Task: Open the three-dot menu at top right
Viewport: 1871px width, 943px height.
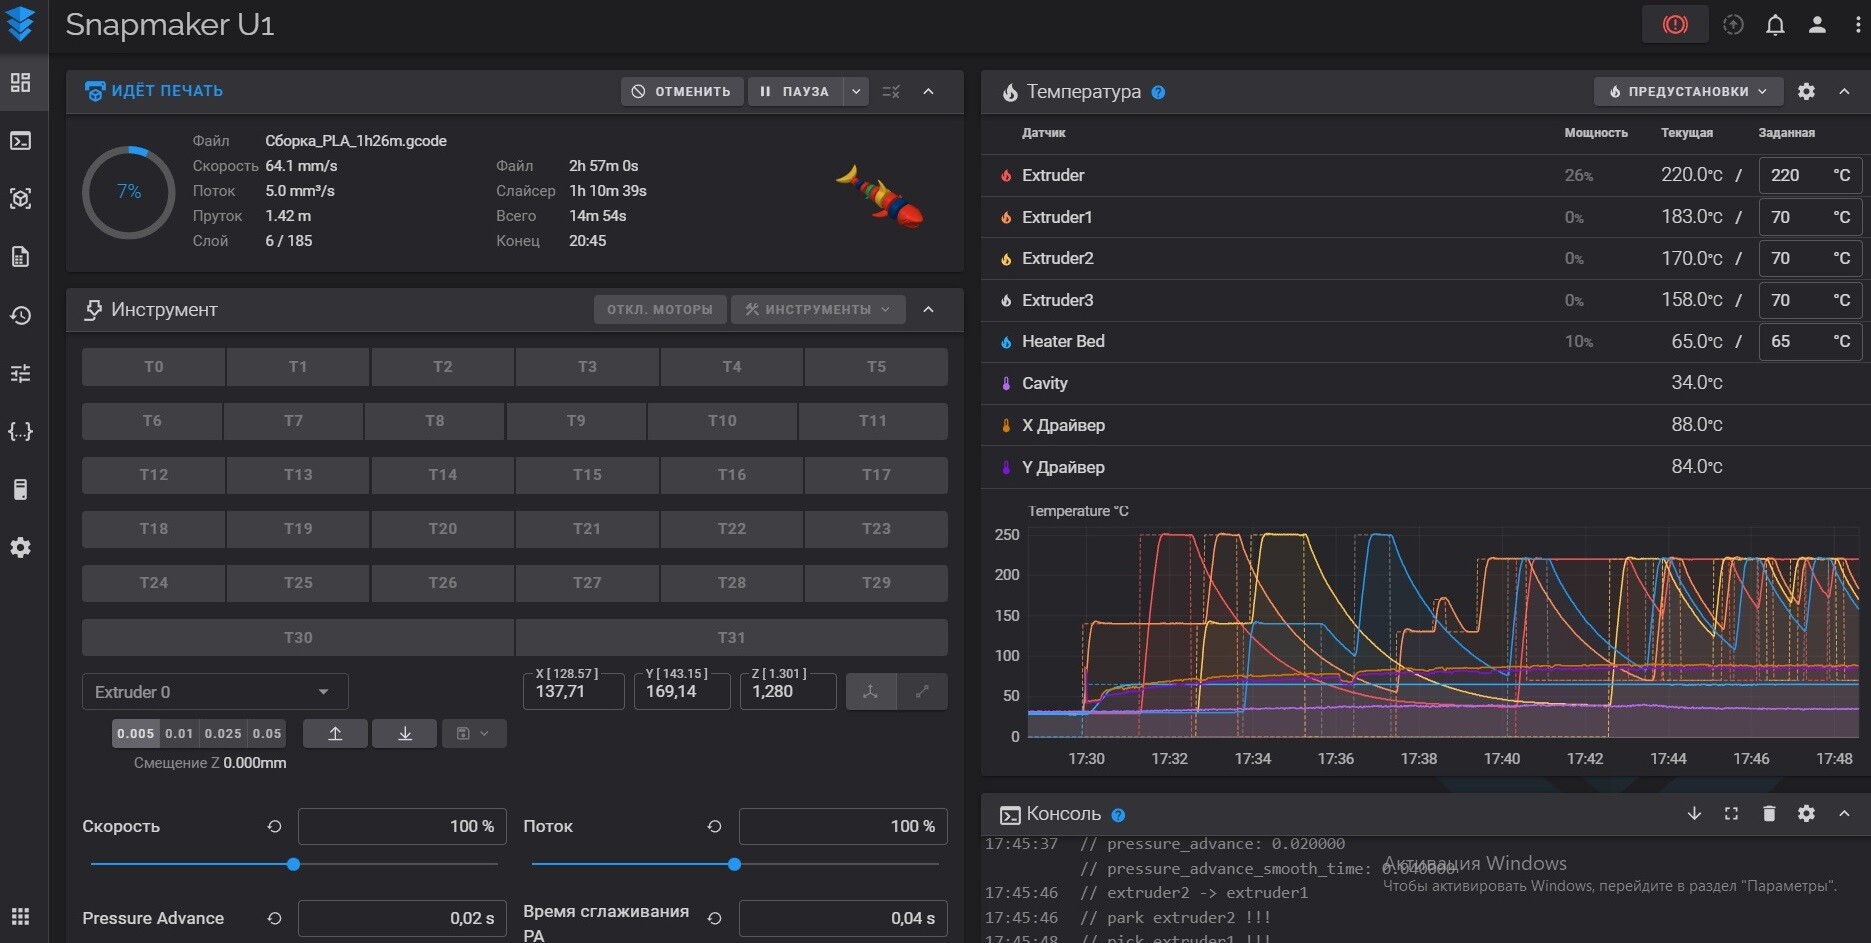Action: pos(1857,25)
